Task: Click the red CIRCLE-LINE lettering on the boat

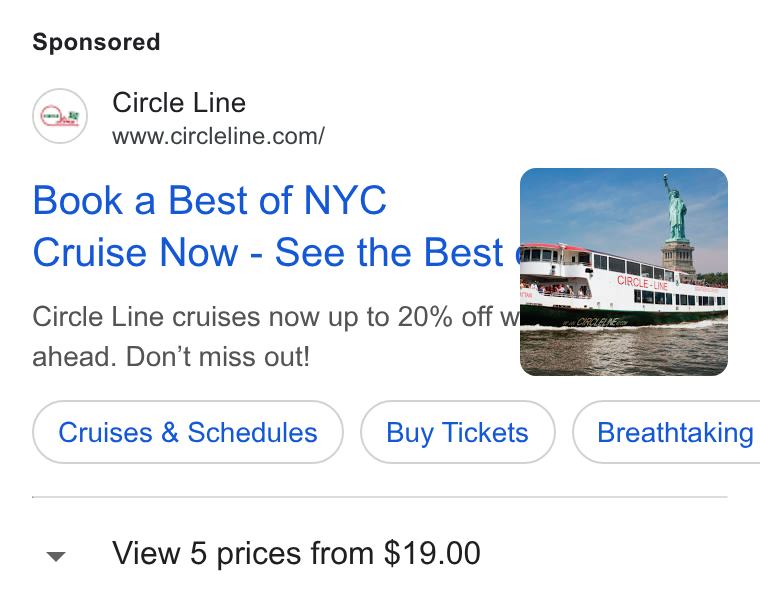Action: click(642, 283)
